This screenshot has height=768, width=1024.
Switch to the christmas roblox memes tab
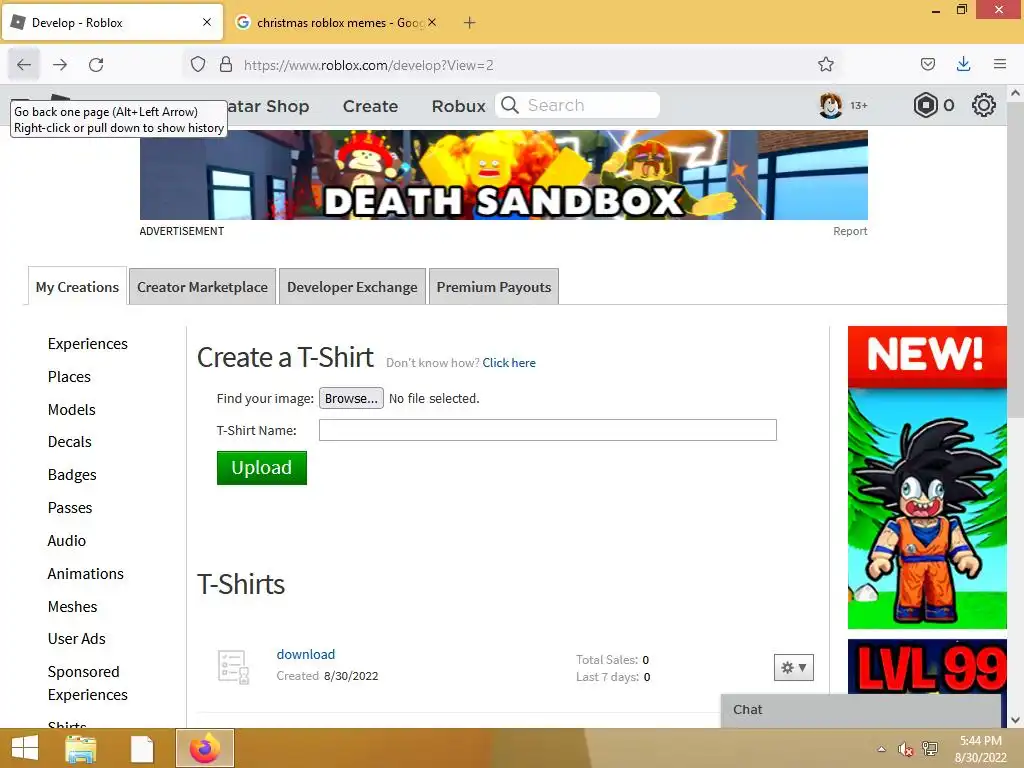tap(338, 22)
